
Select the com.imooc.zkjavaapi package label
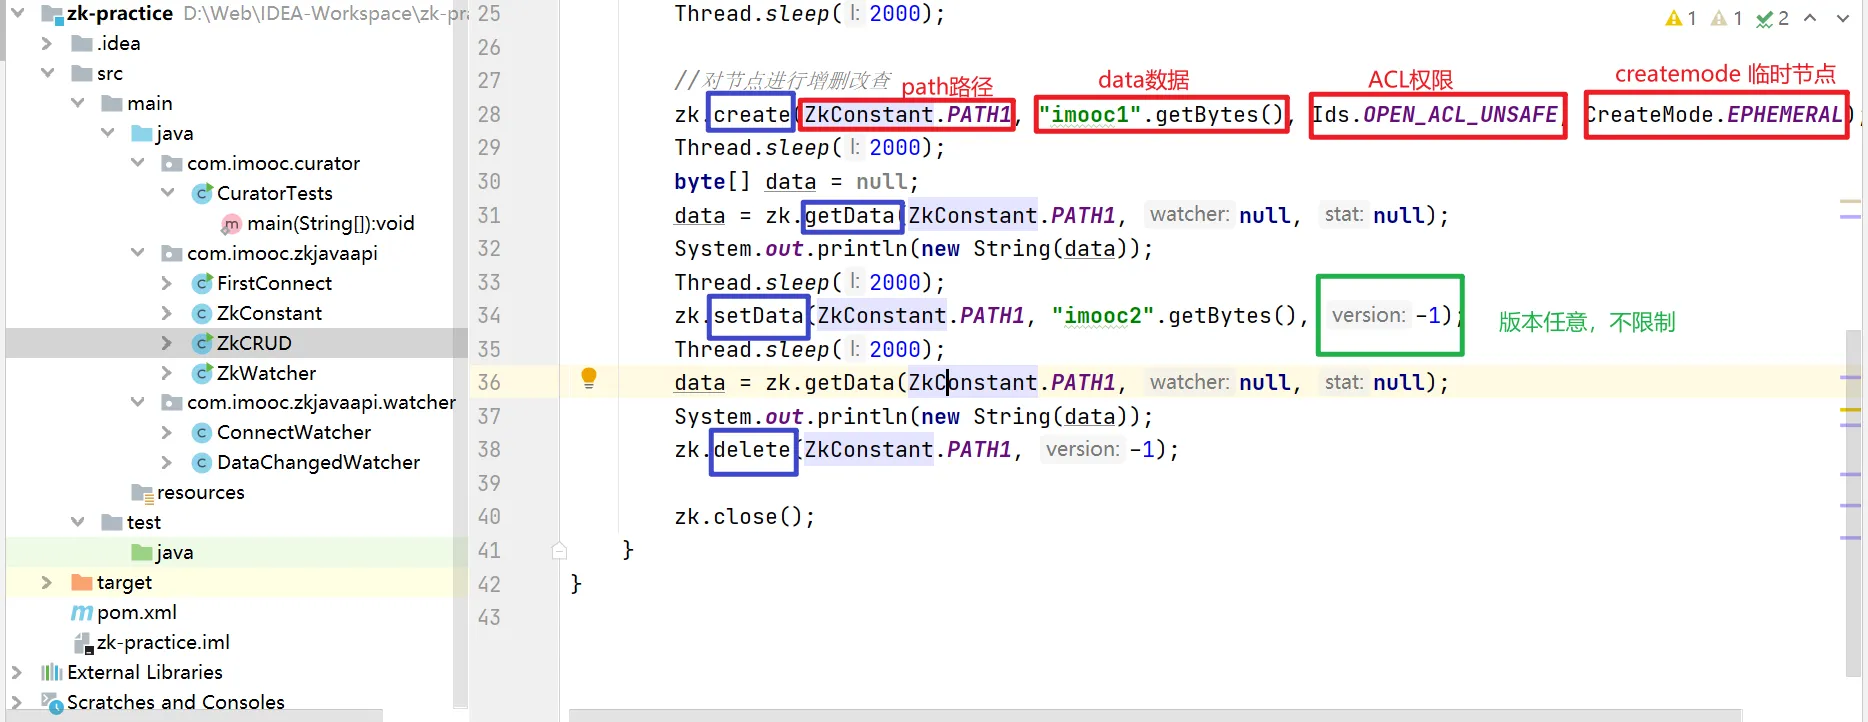click(283, 254)
